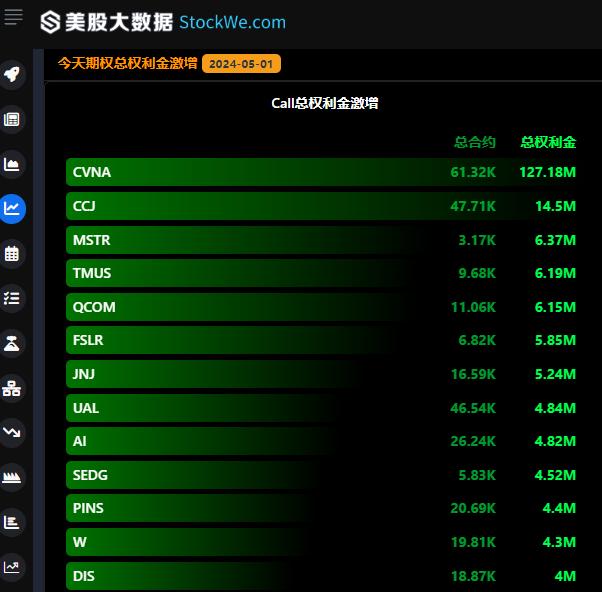Select the TMUS row

(321, 273)
